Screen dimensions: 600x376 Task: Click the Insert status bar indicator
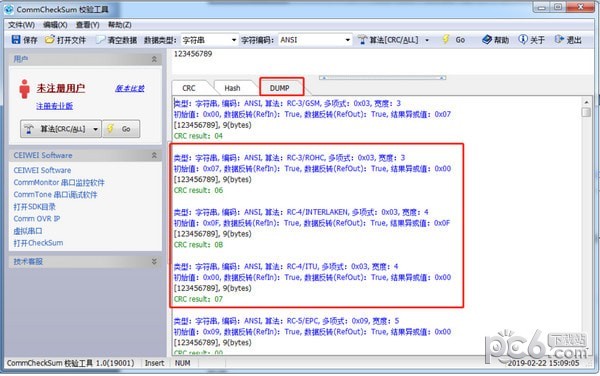click(154, 363)
